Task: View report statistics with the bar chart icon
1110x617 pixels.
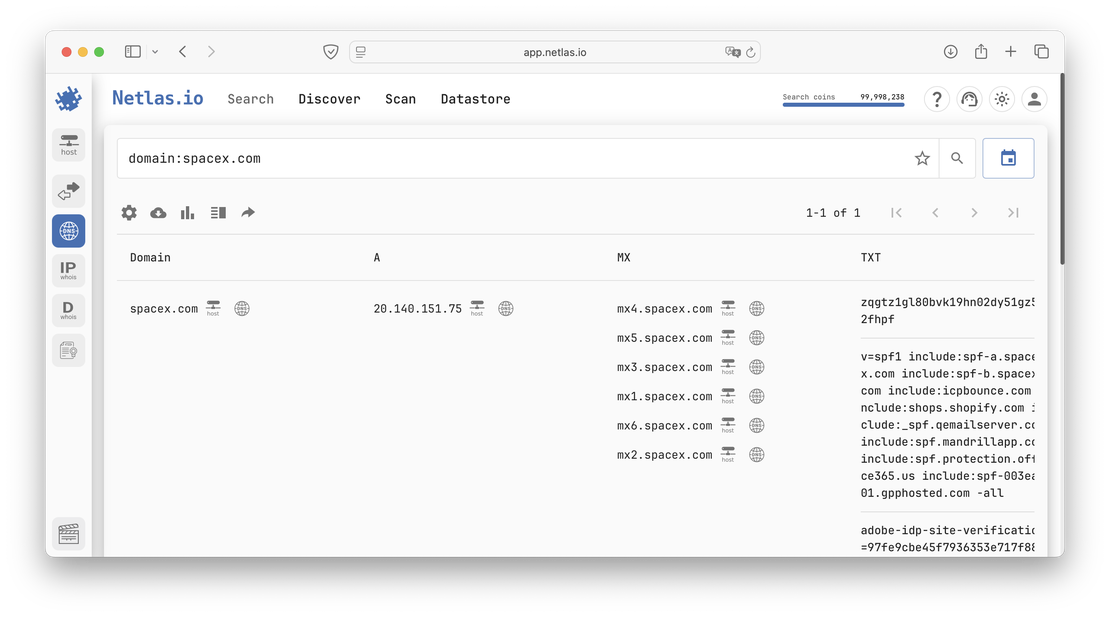Action: pyautogui.click(x=187, y=212)
